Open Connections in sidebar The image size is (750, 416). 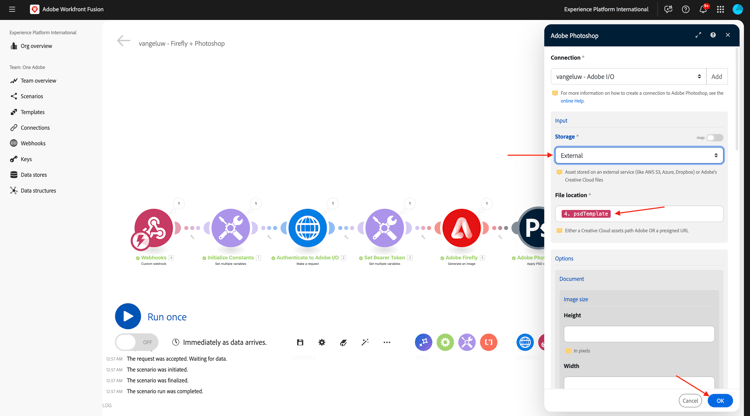pyautogui.click(x=35, y=128)
